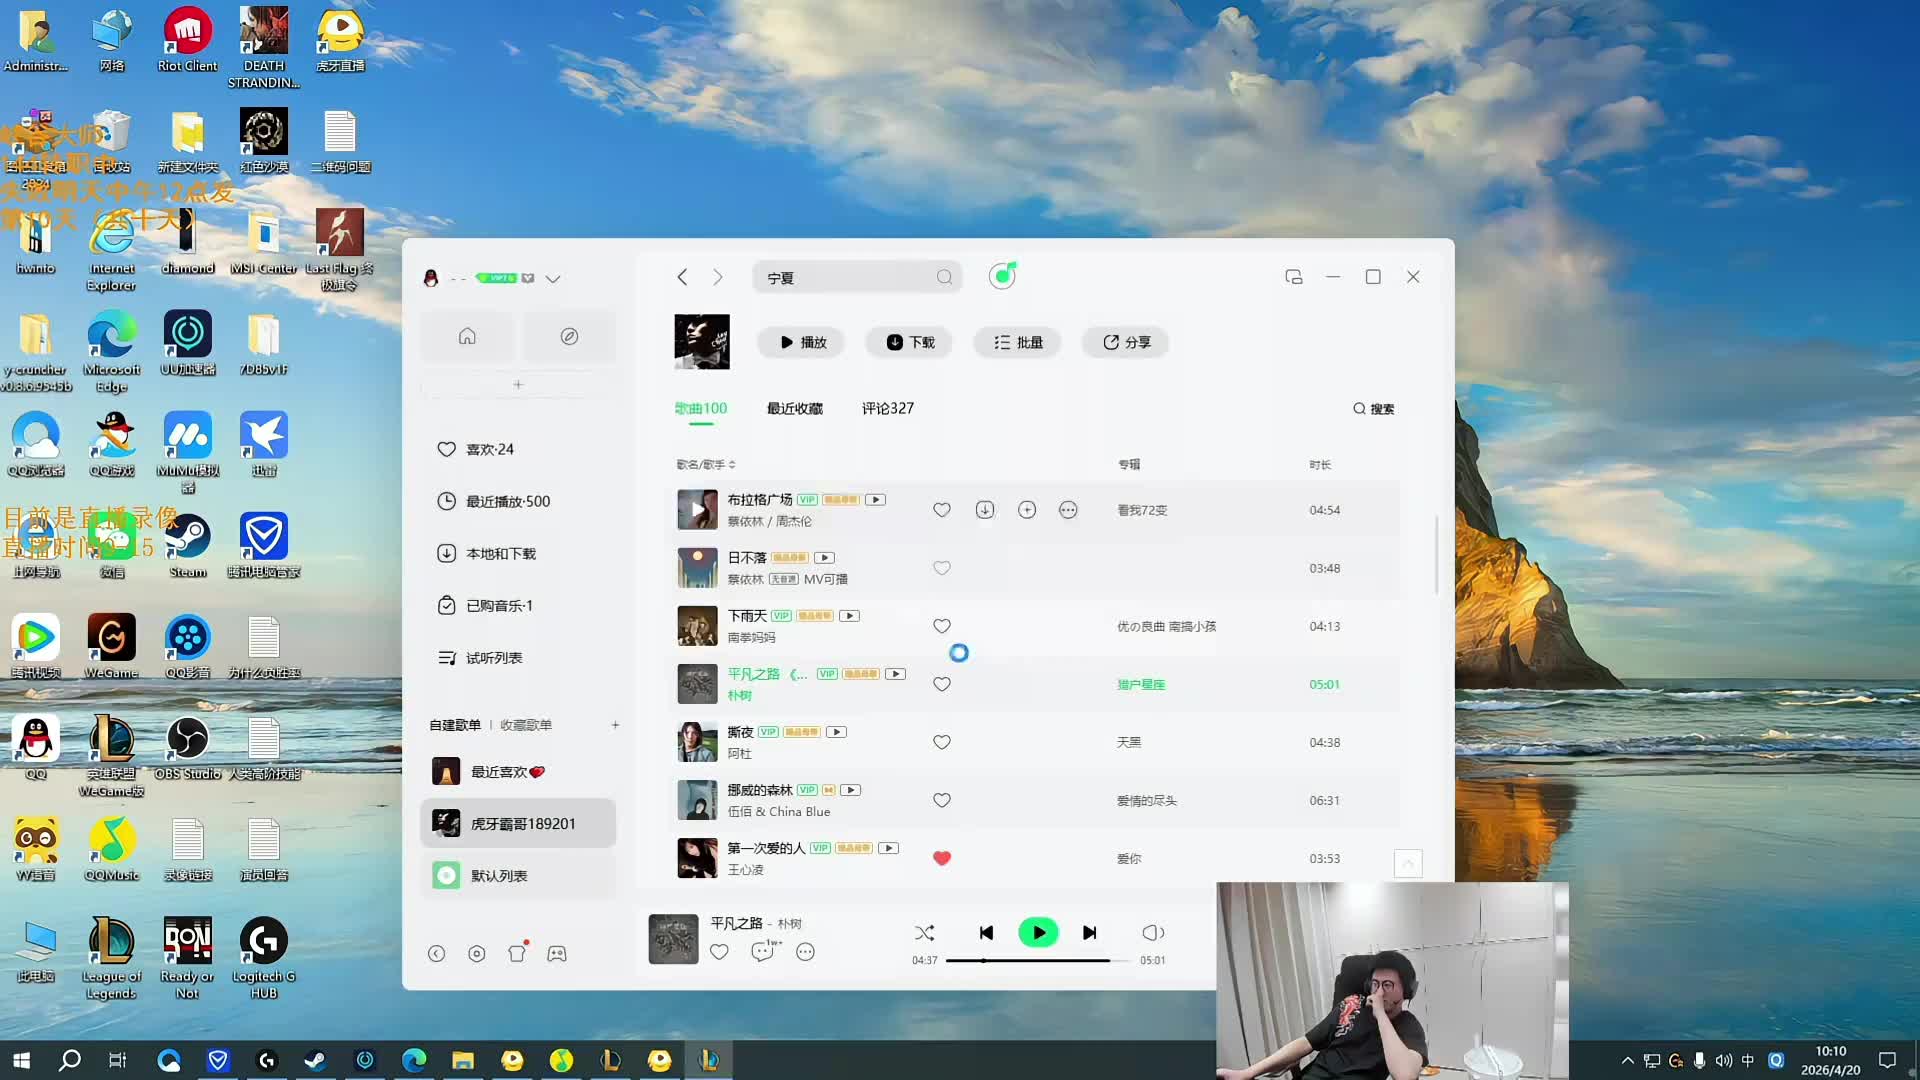Viewport: 1920px width, 1080px height.
Task: Click the shuffle playback mode icon
Action: pos(924,933)
